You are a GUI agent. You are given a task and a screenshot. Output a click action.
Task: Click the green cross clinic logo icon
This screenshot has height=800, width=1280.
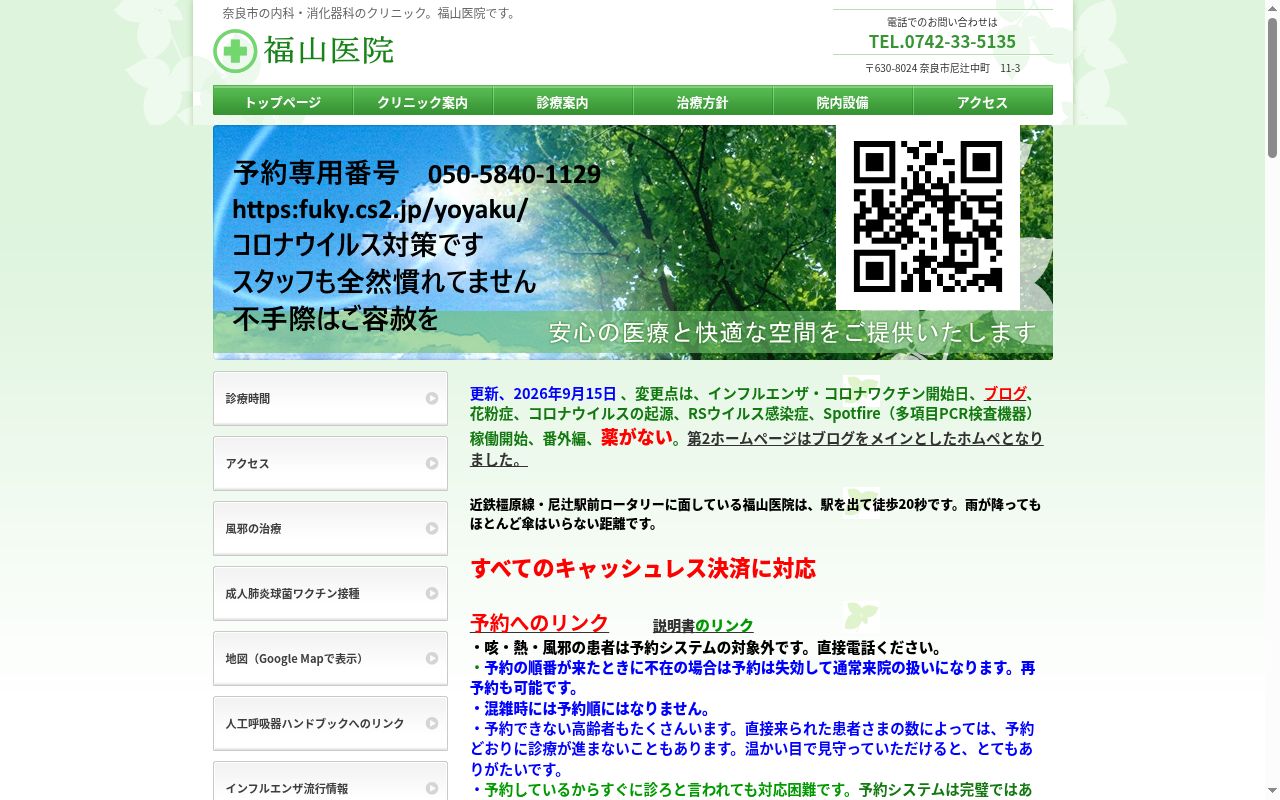point(235,51)
